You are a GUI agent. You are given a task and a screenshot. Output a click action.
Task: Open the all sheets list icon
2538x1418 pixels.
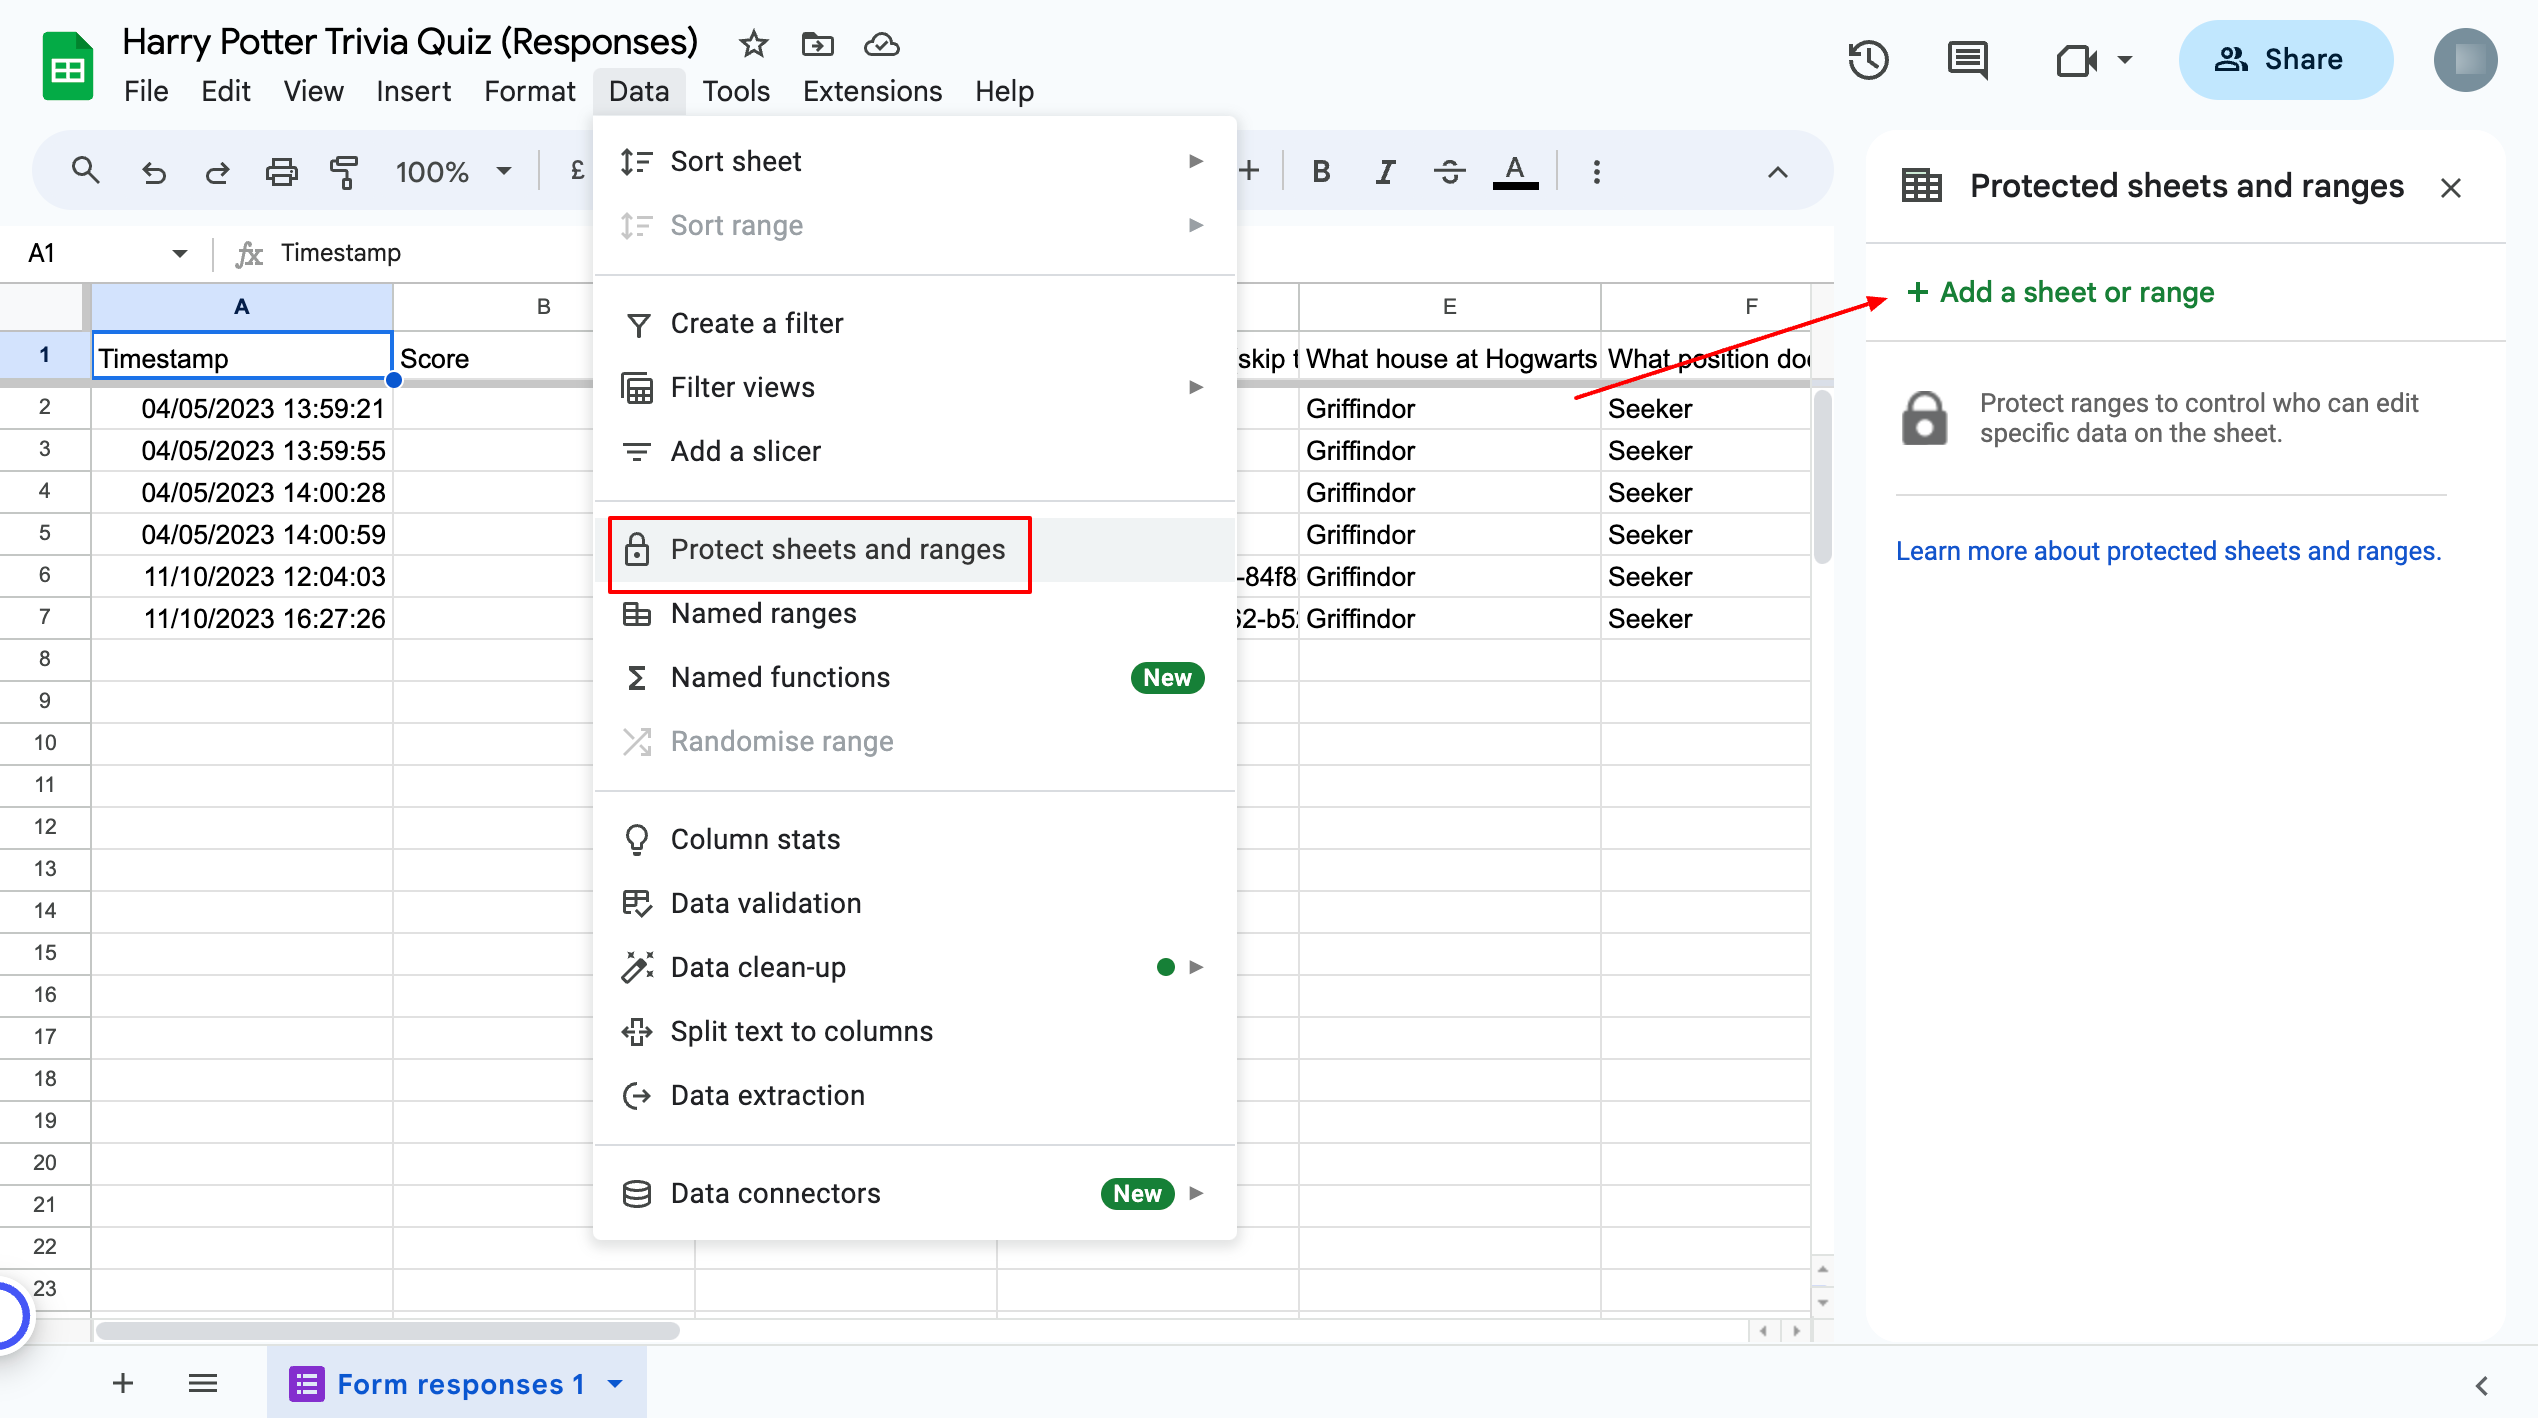(203, 1383)
